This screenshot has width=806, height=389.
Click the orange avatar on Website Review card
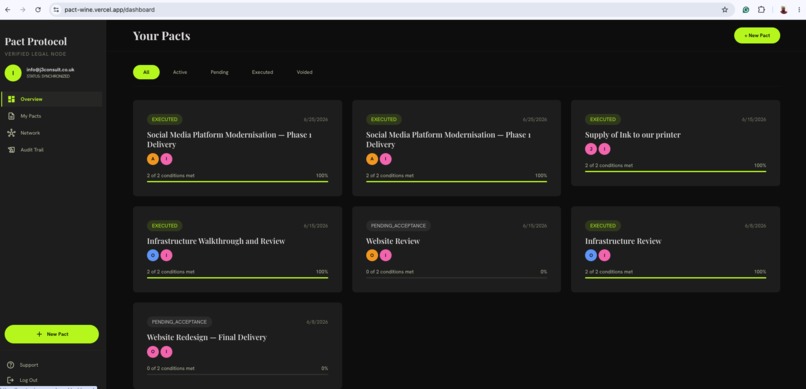pos(372,255)
